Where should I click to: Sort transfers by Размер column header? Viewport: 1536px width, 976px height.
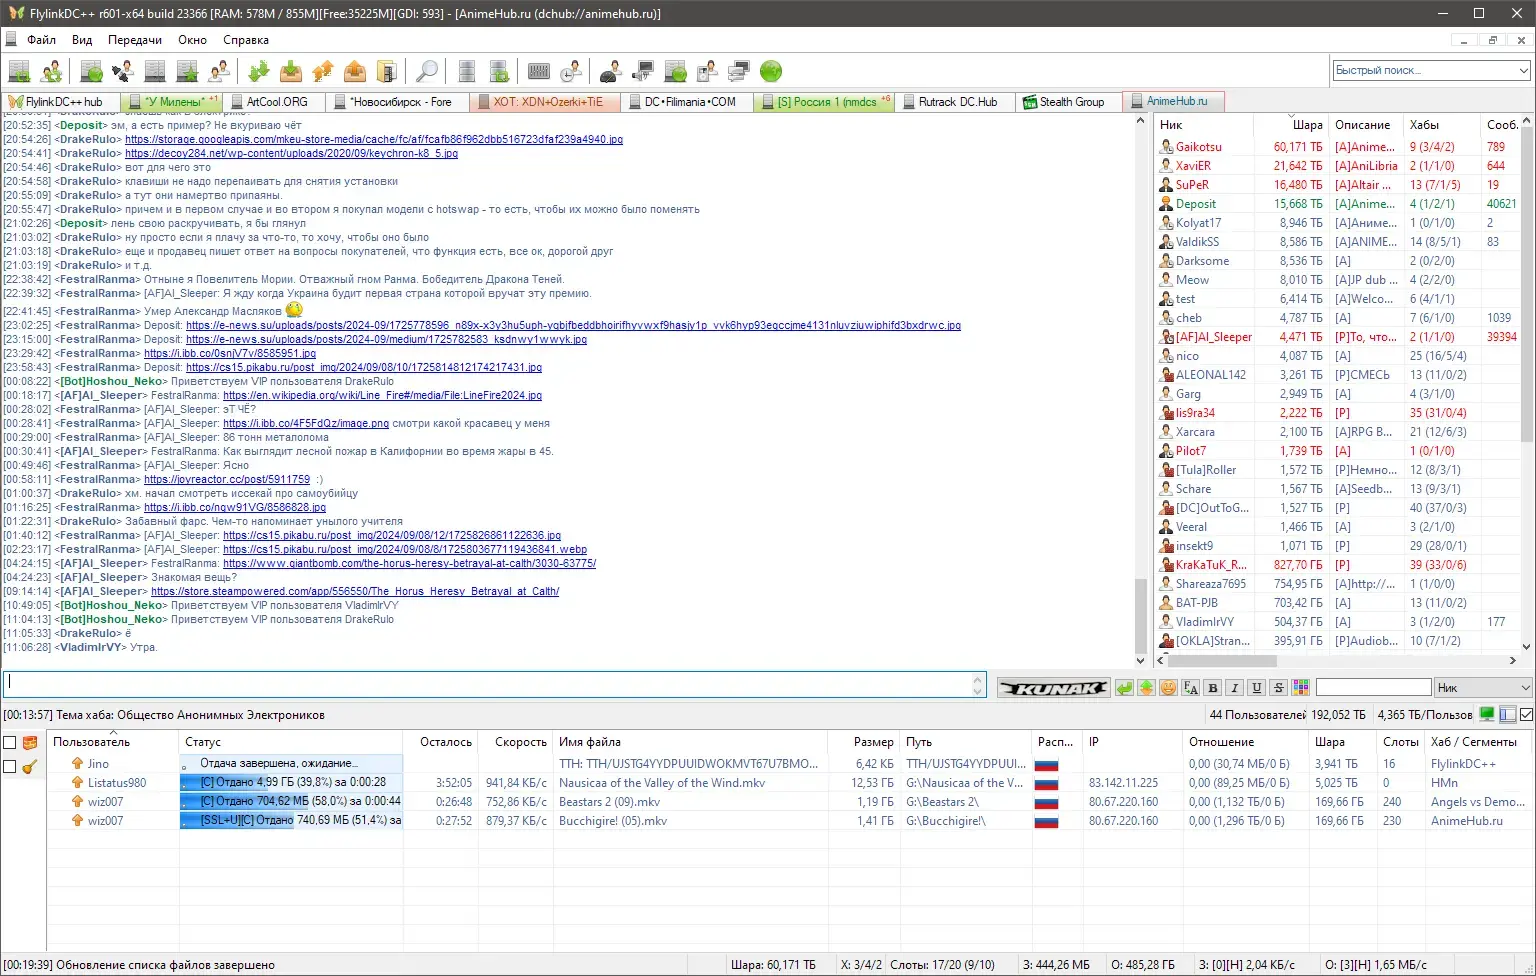tap(863, 742)
